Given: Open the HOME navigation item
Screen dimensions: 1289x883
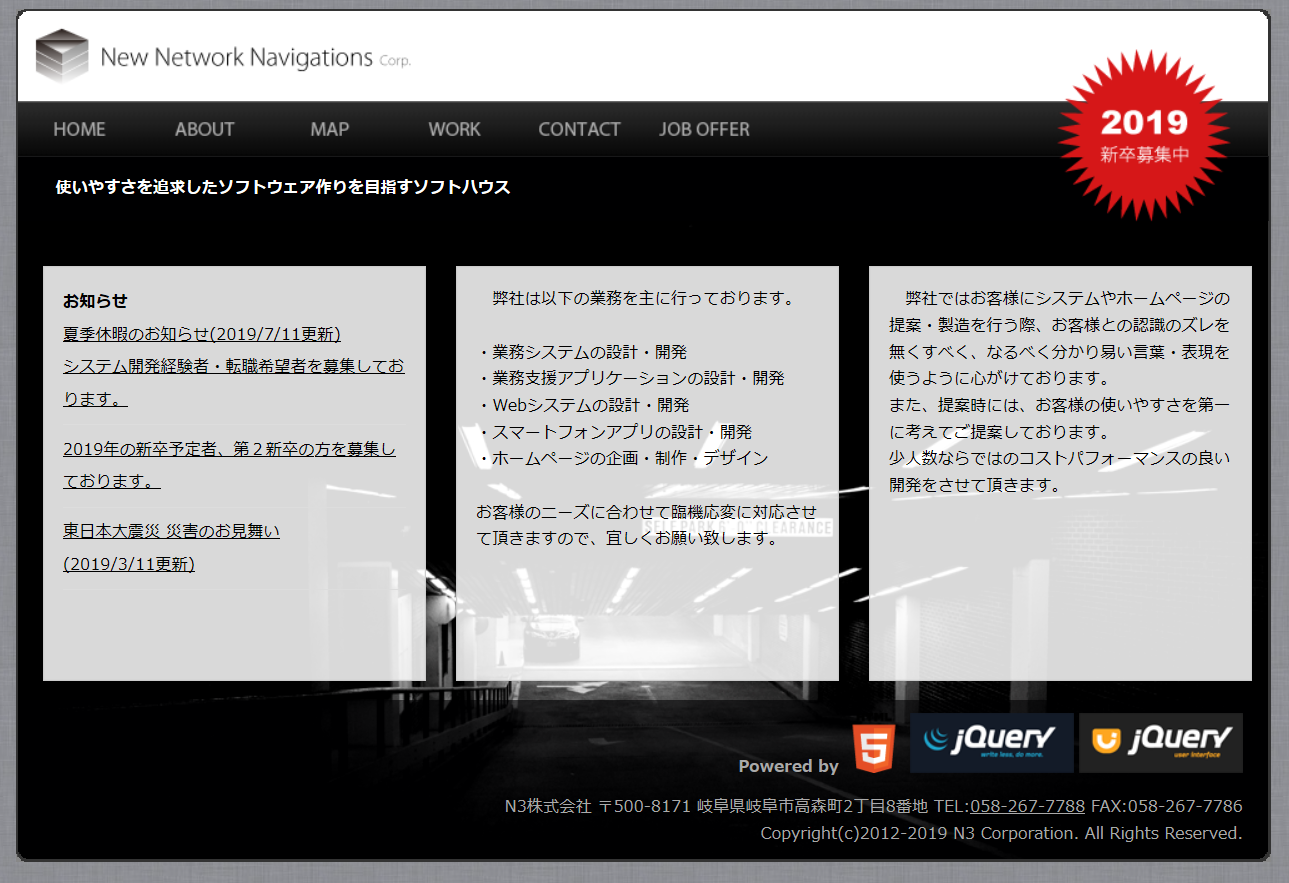Looking at the screenshot, I should [79, 129].
